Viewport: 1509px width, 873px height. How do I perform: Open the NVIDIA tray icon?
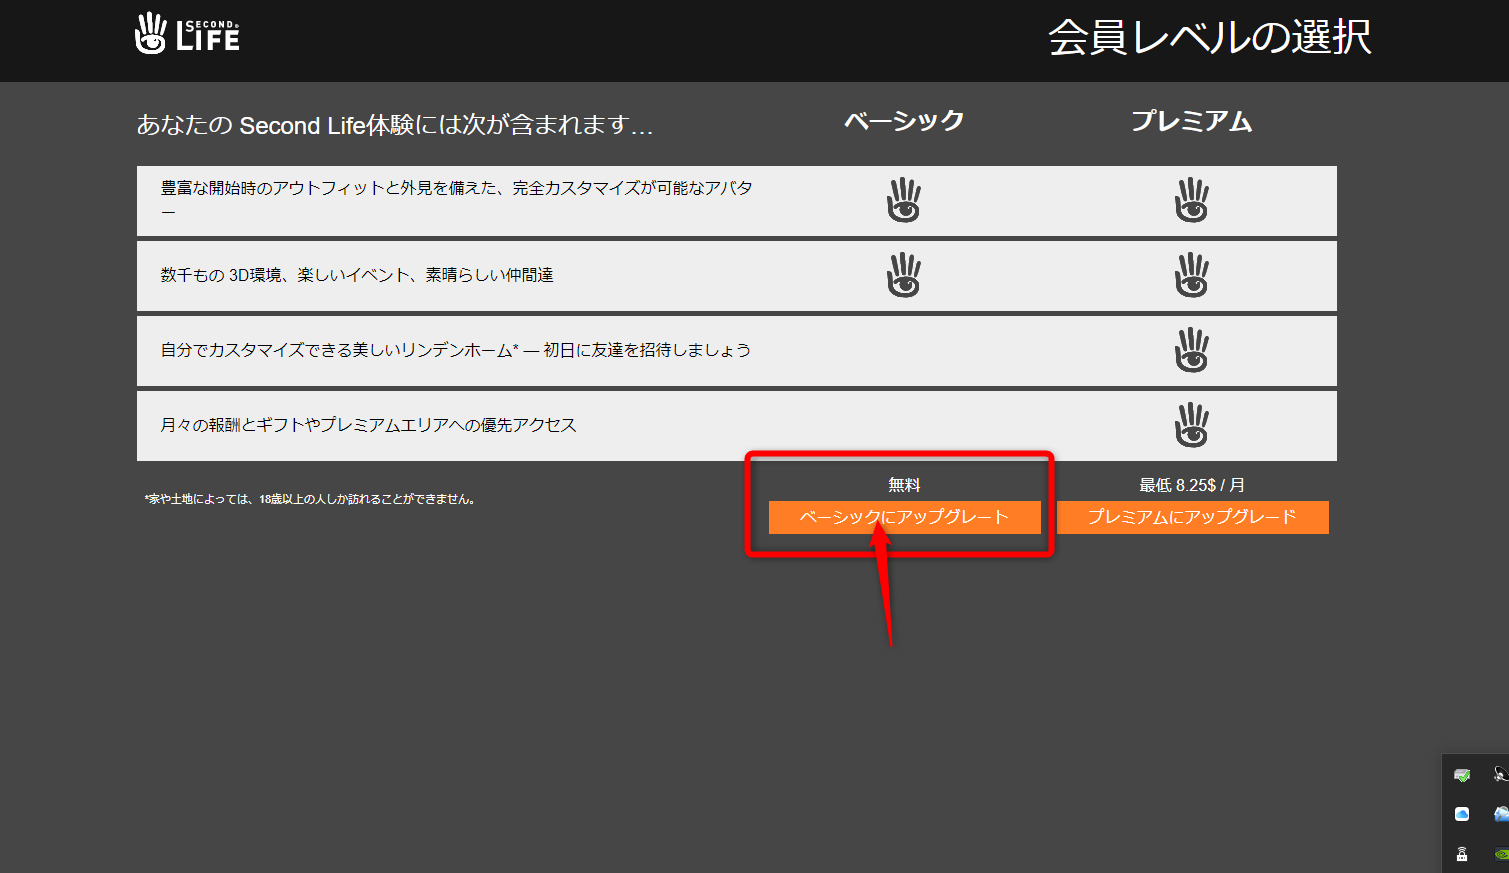1500,853
